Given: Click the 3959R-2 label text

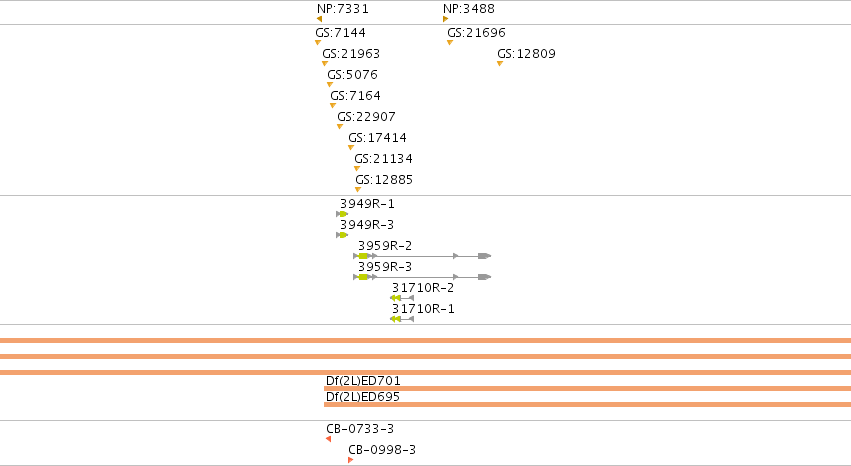Looking at the screenshot, I should (x=385, y=246).
